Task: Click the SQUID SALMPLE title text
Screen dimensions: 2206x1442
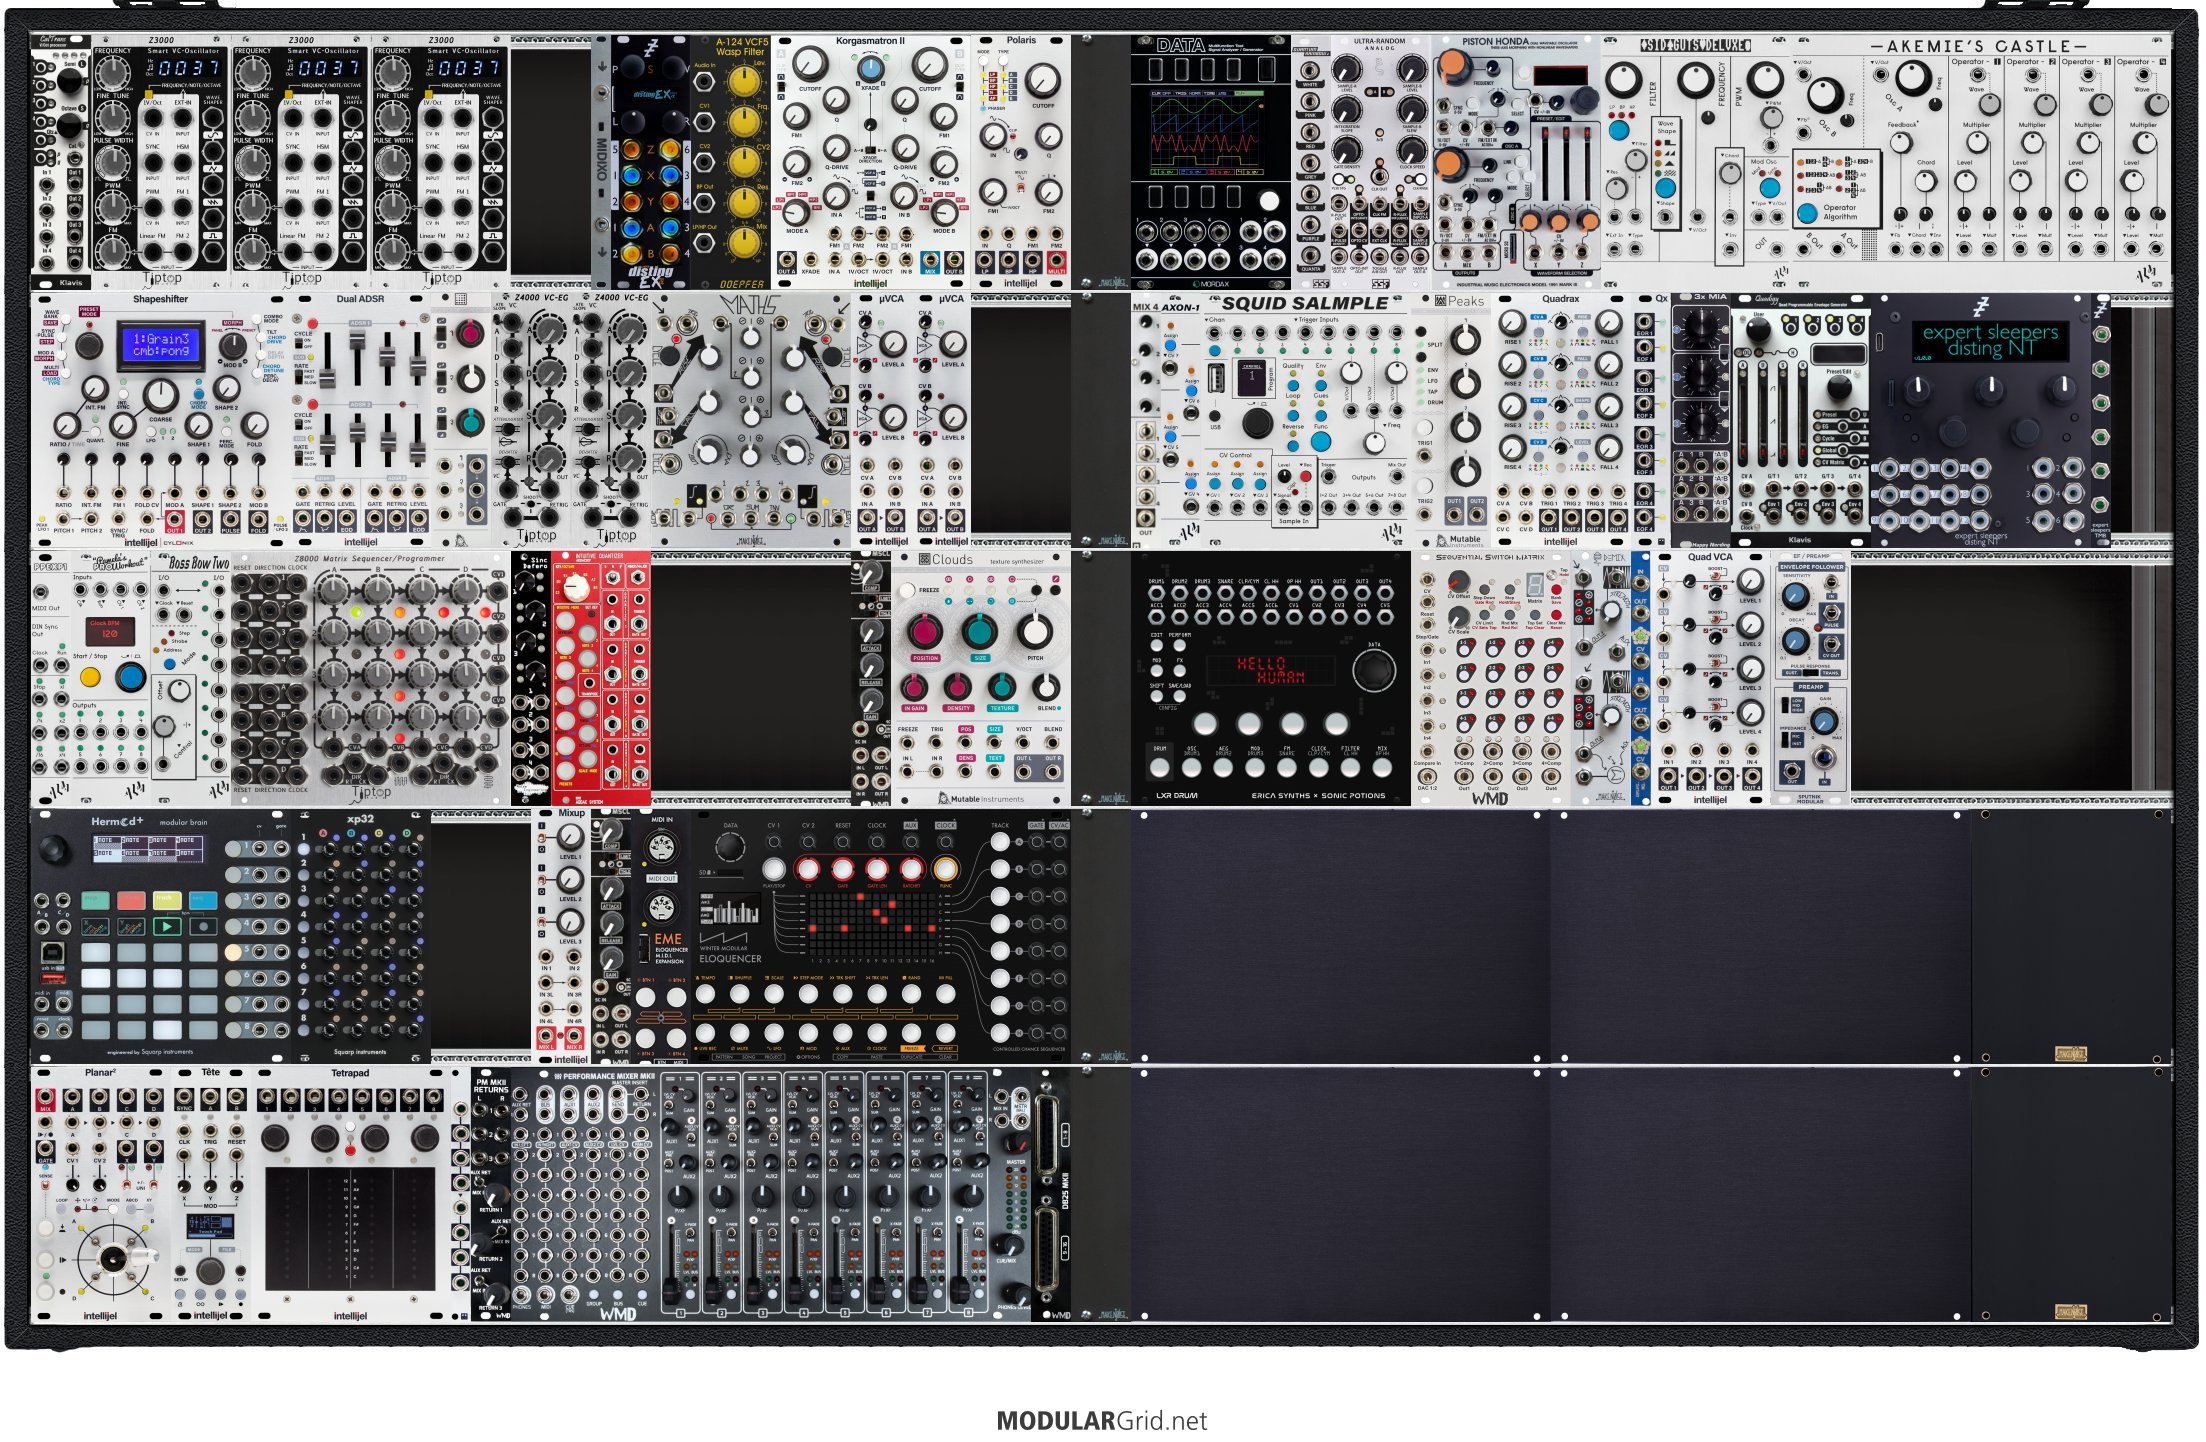Action: (x=1304, y=304)
